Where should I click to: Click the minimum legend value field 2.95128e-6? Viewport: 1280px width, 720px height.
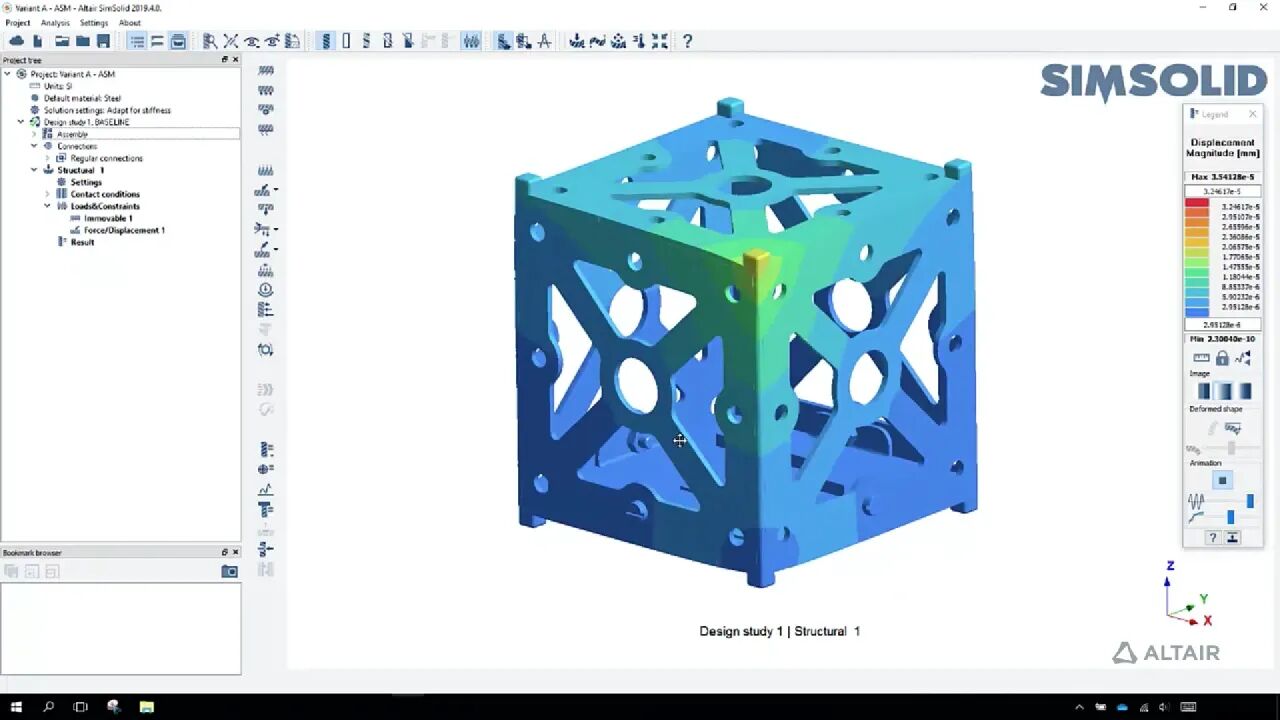coord(1221,325)
